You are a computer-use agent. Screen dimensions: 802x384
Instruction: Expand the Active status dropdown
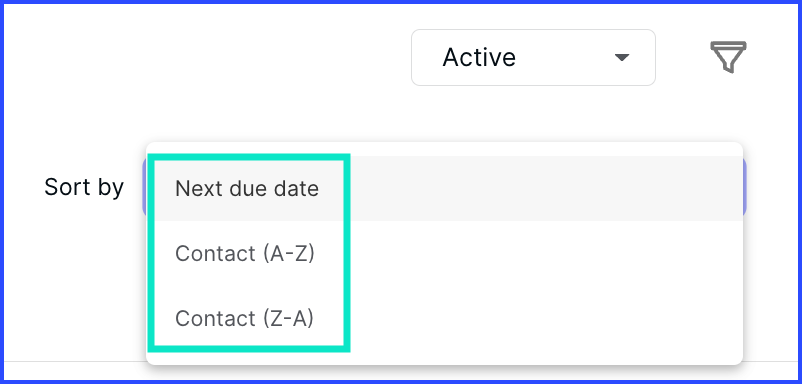click(533, 57)
